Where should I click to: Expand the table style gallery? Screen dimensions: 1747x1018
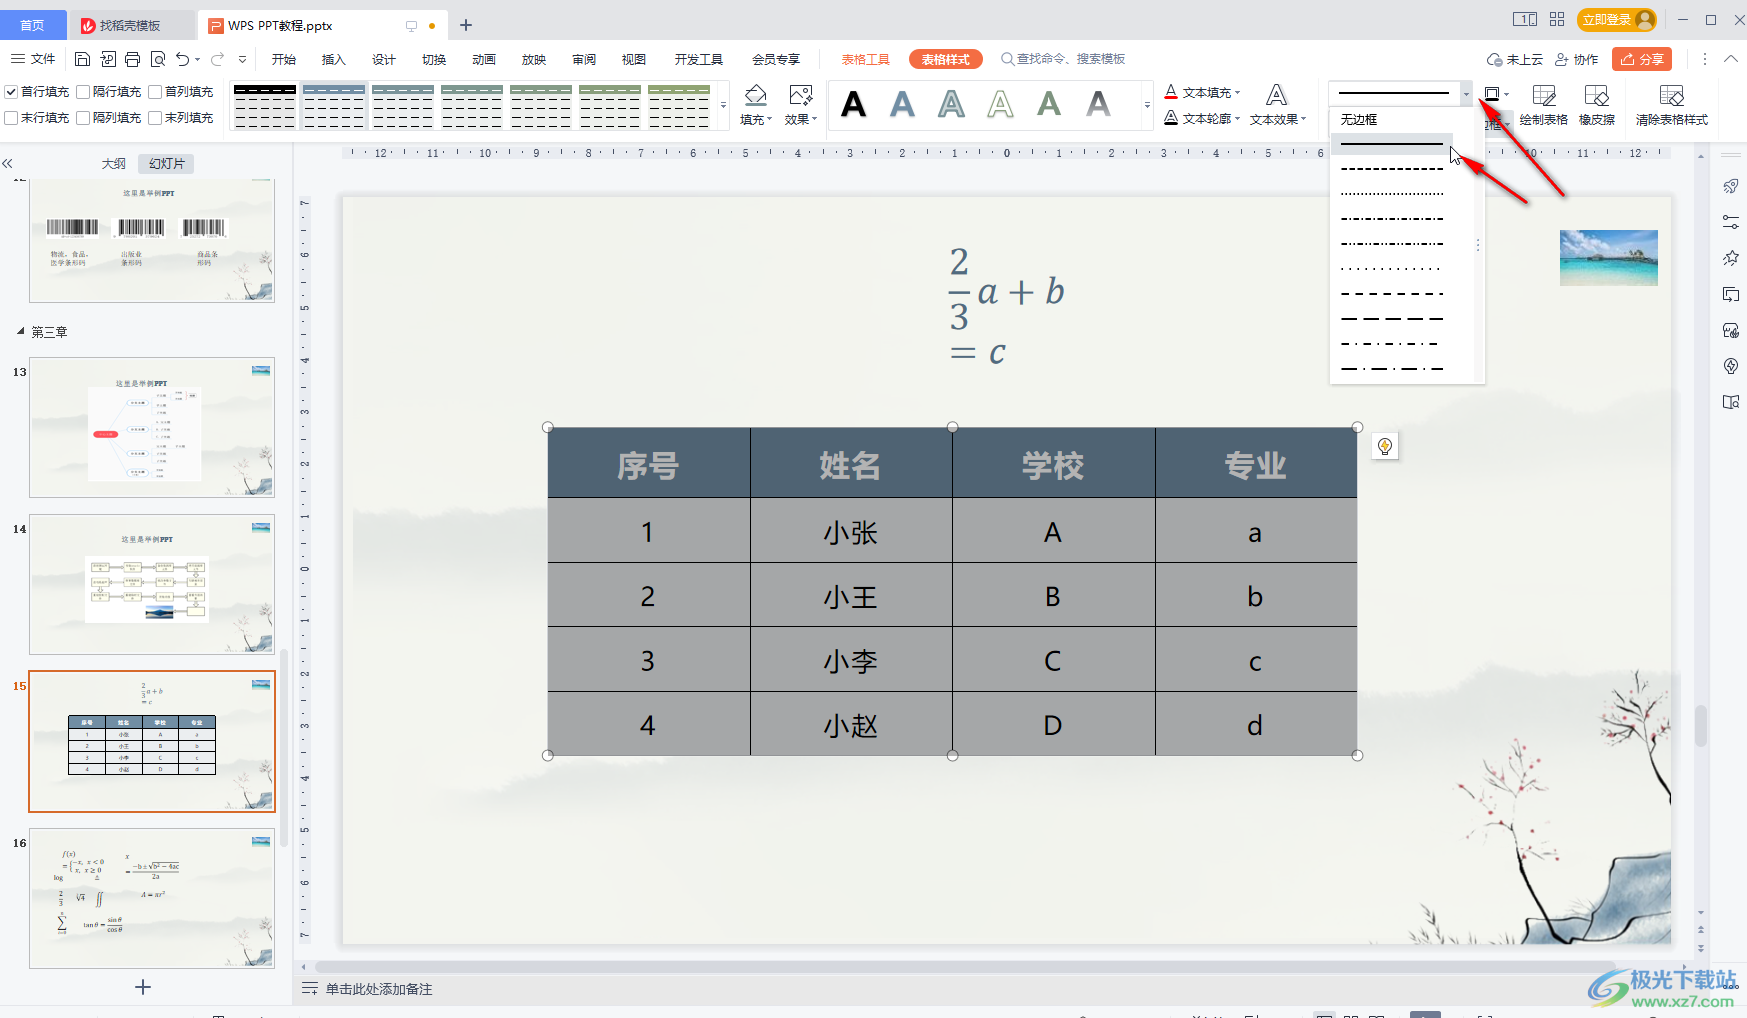tap(723, 105)
